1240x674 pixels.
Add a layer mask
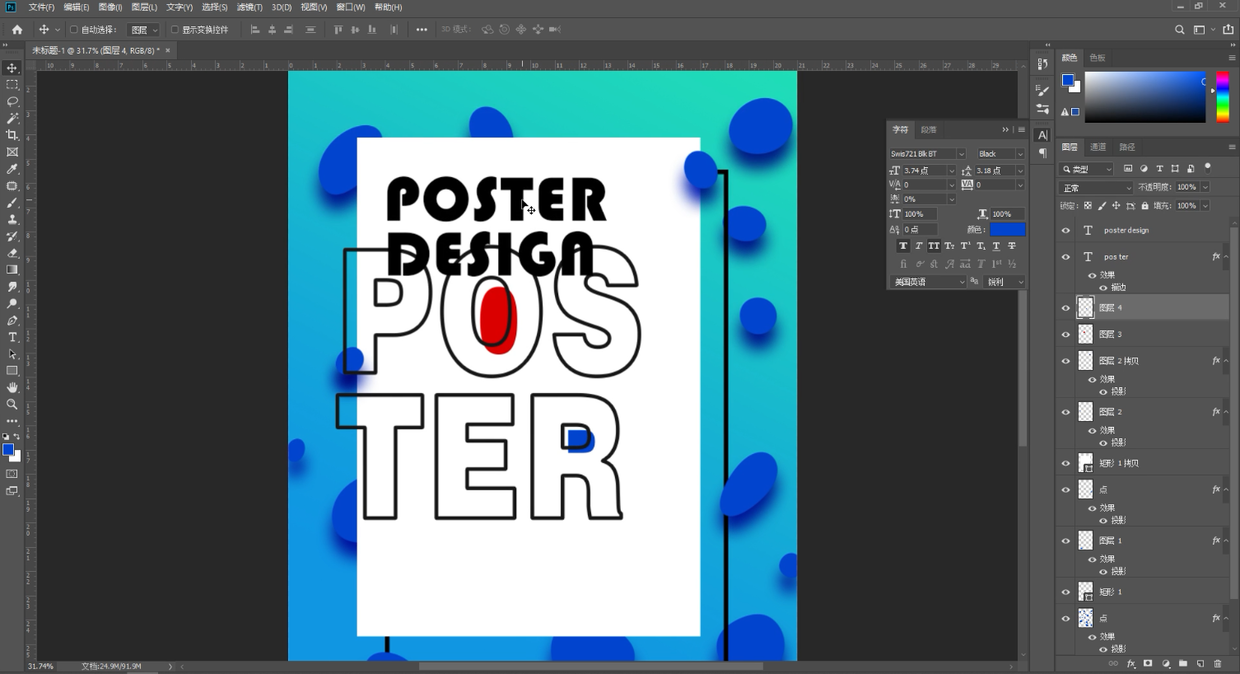point(1148,664)
